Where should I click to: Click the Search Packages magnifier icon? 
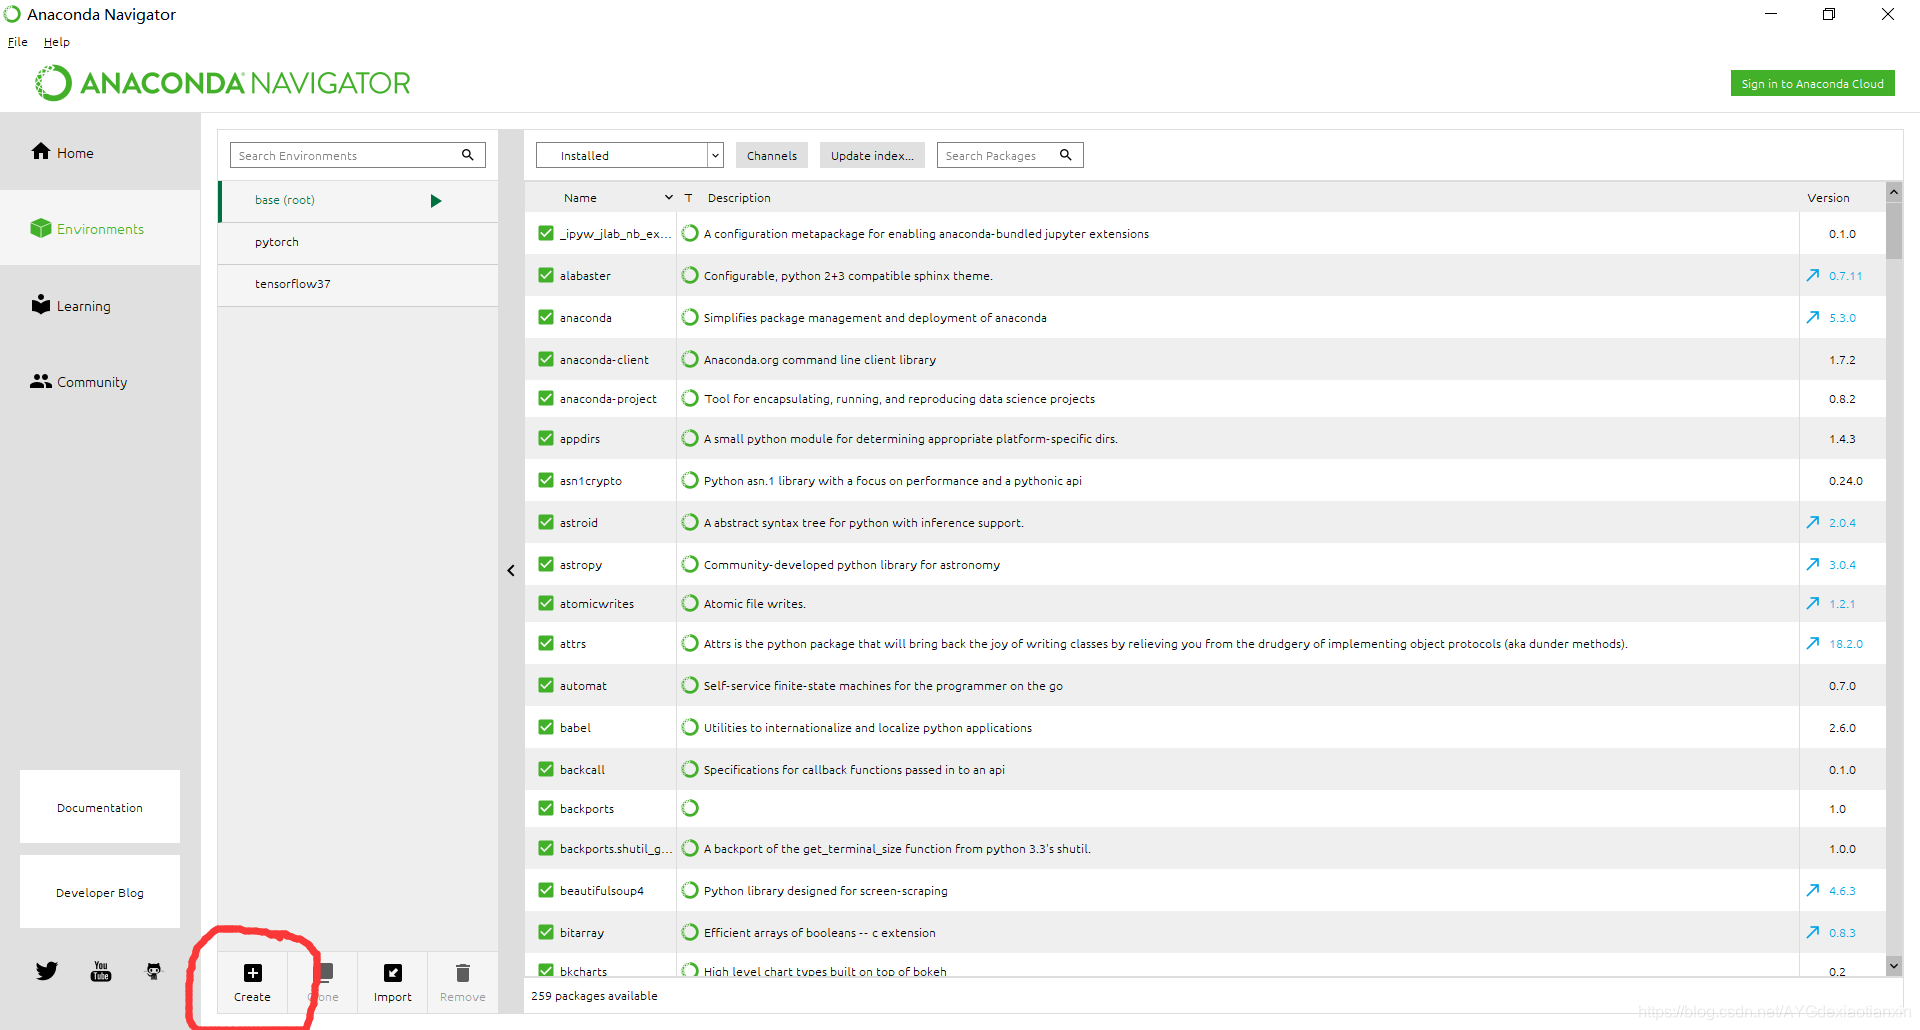[1066, 155]
